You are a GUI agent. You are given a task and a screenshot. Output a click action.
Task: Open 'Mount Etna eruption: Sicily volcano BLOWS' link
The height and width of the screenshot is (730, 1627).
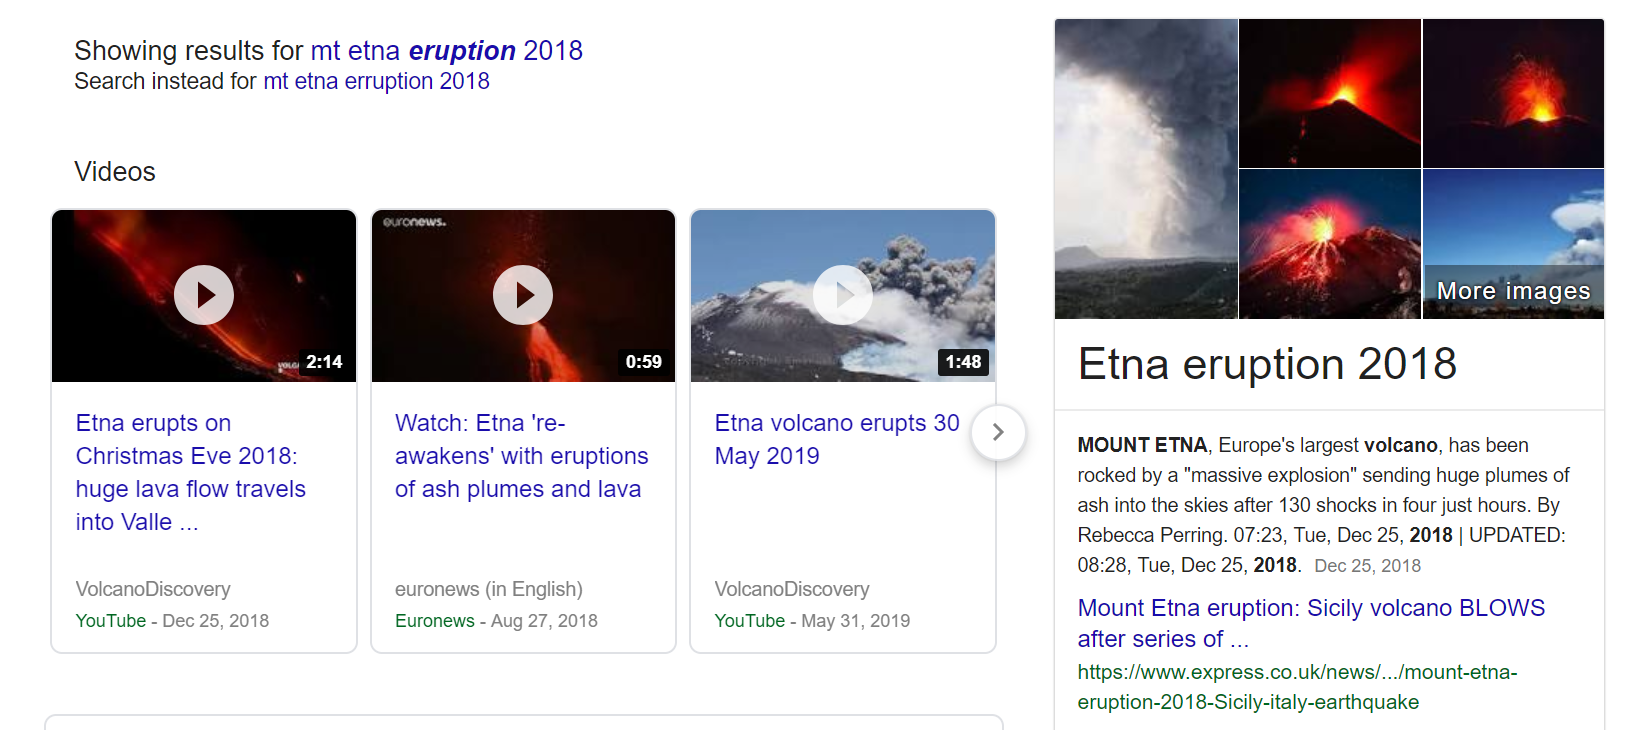[x=1310, y=623]
